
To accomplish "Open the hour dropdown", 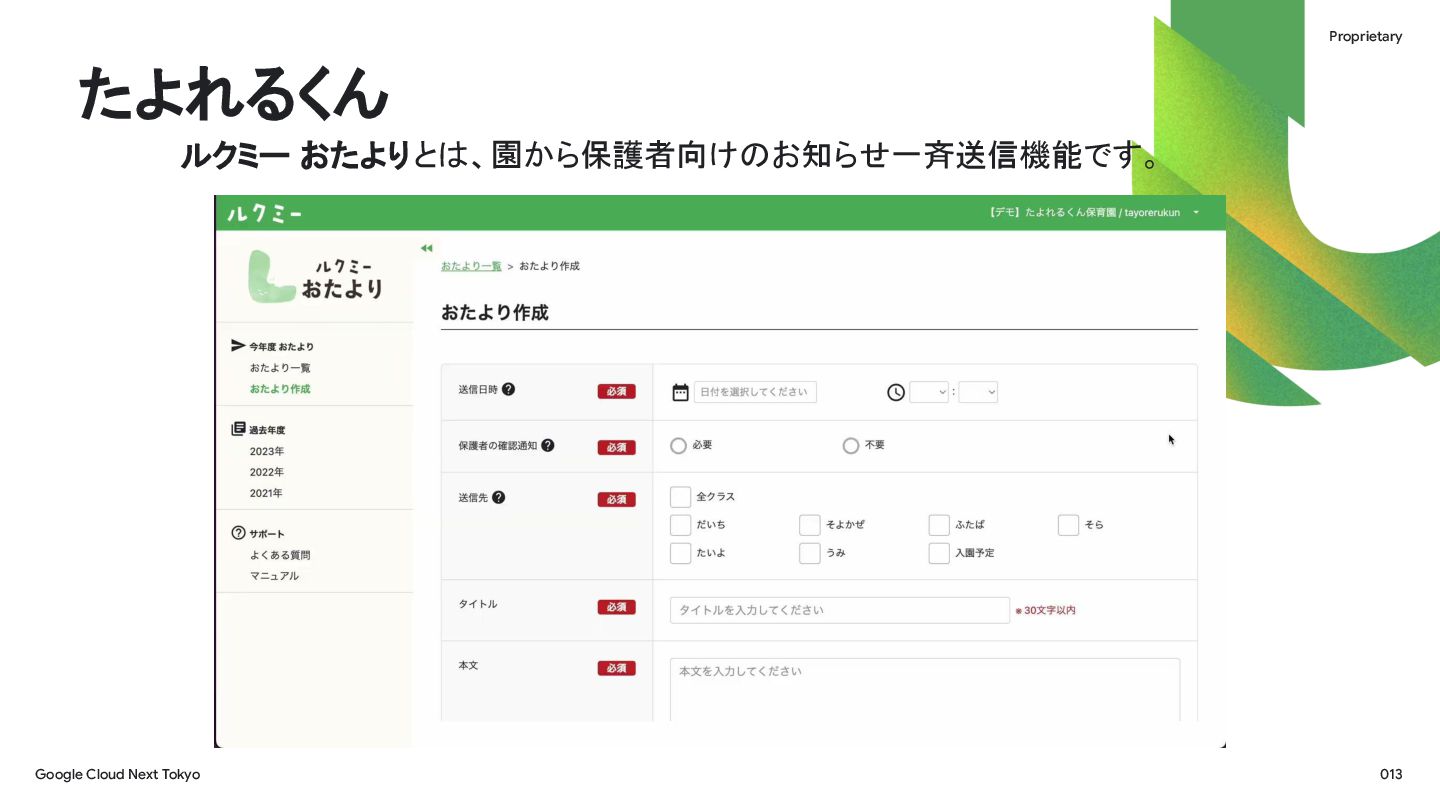I will (x=929, y=392).
